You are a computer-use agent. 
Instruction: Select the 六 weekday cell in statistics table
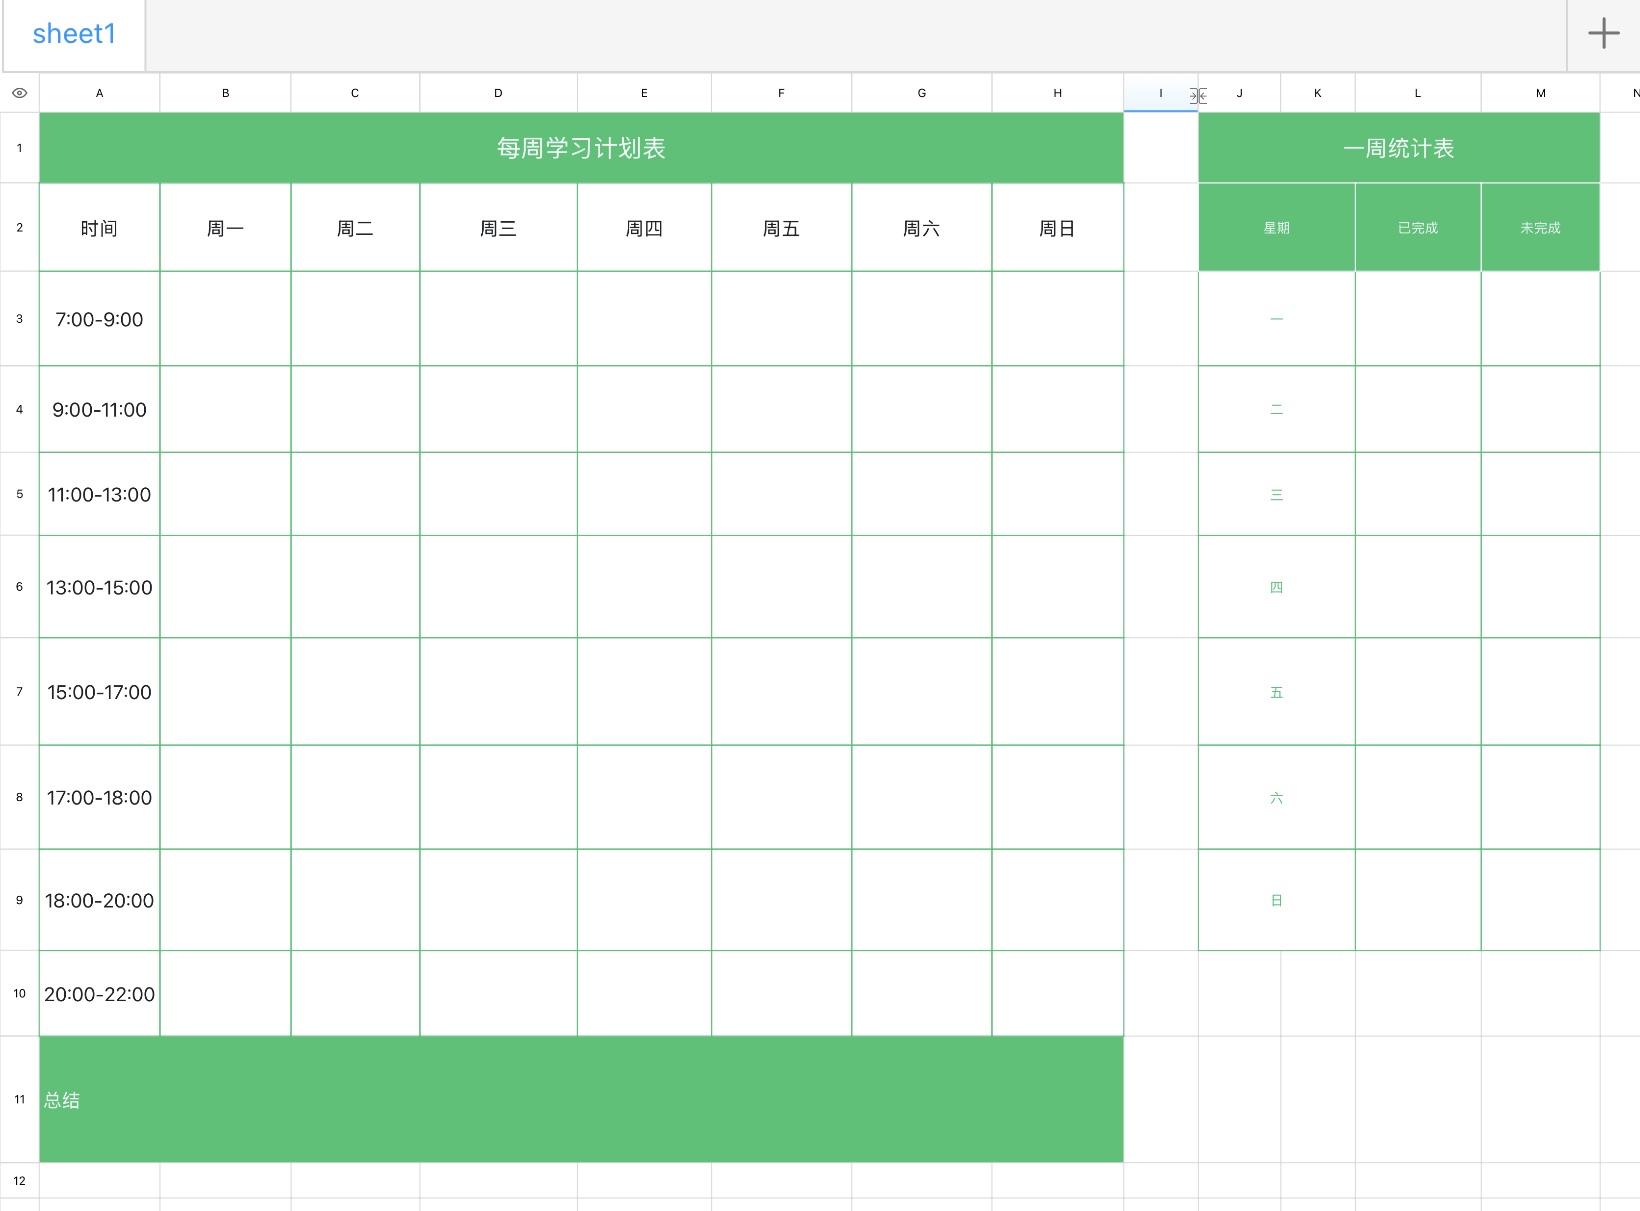[1277, 797]
